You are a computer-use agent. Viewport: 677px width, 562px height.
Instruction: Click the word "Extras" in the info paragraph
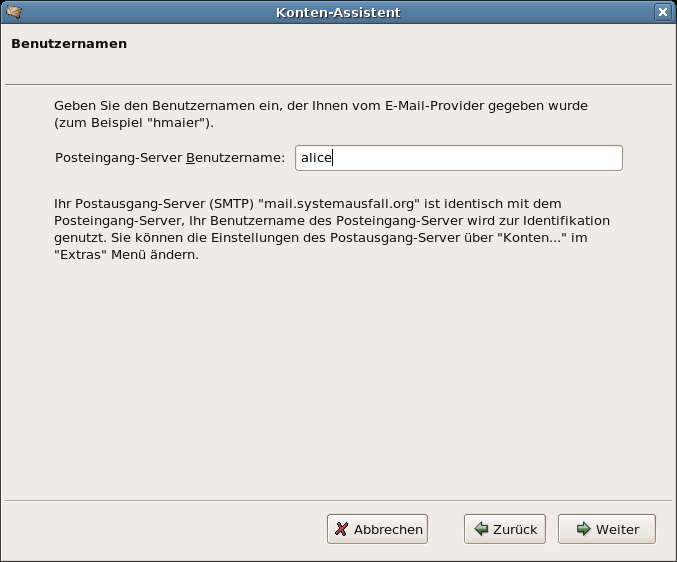point(81,255)
